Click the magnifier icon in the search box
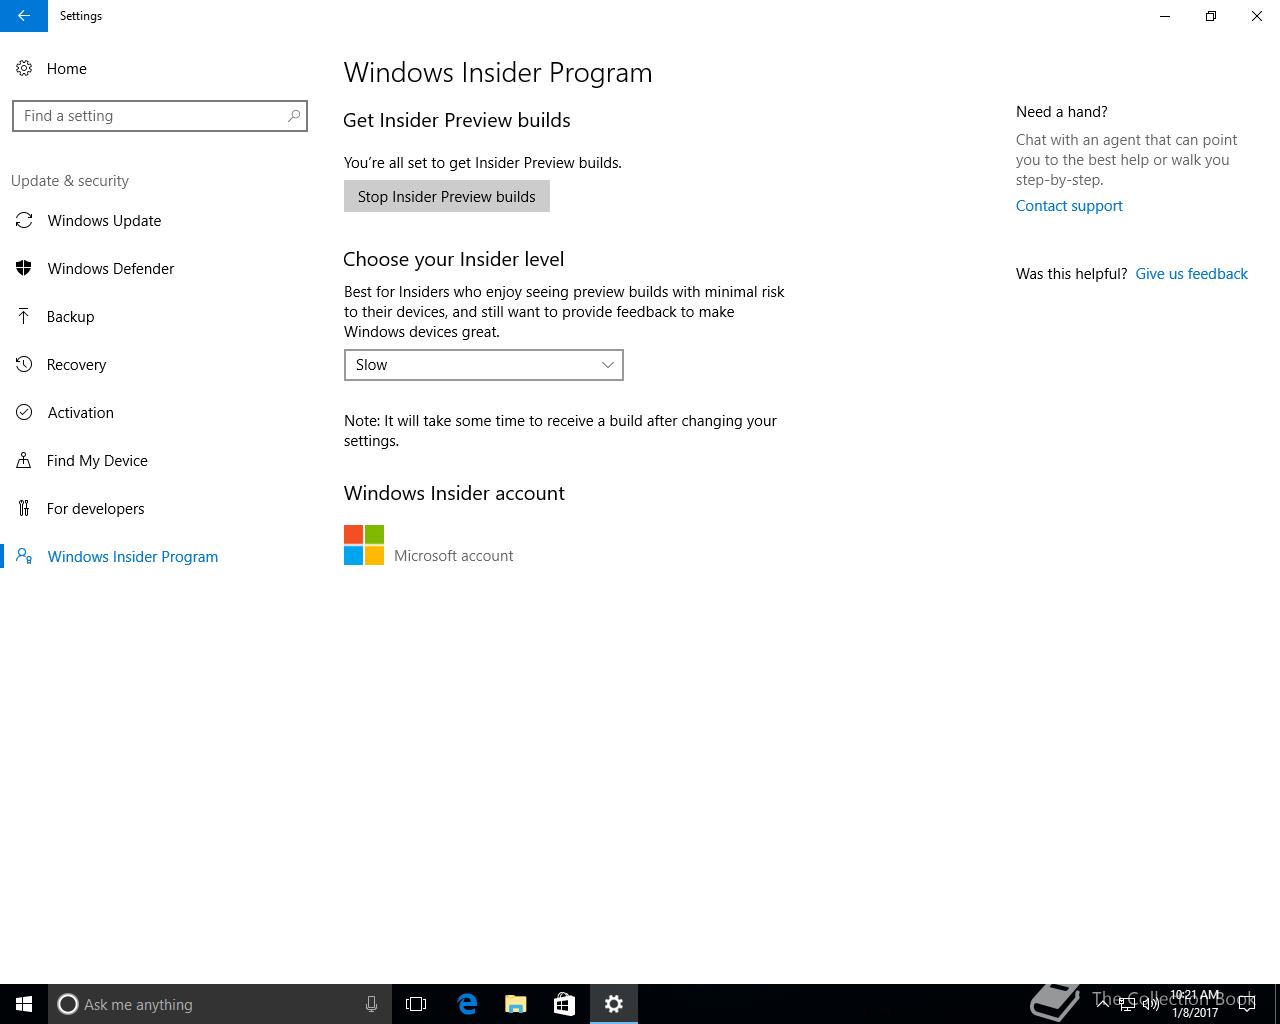Screen dimensions: 1280x1024 pyautogui.click(x=294, y=116)
